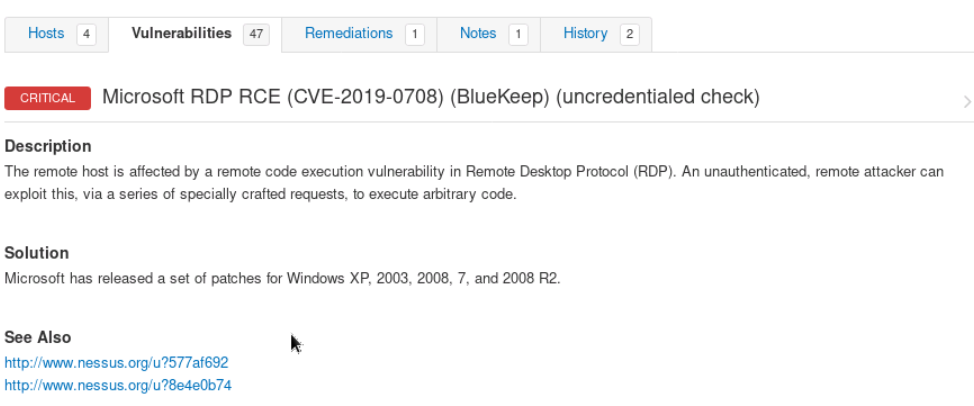Switch to the Remediations tab

348,33
